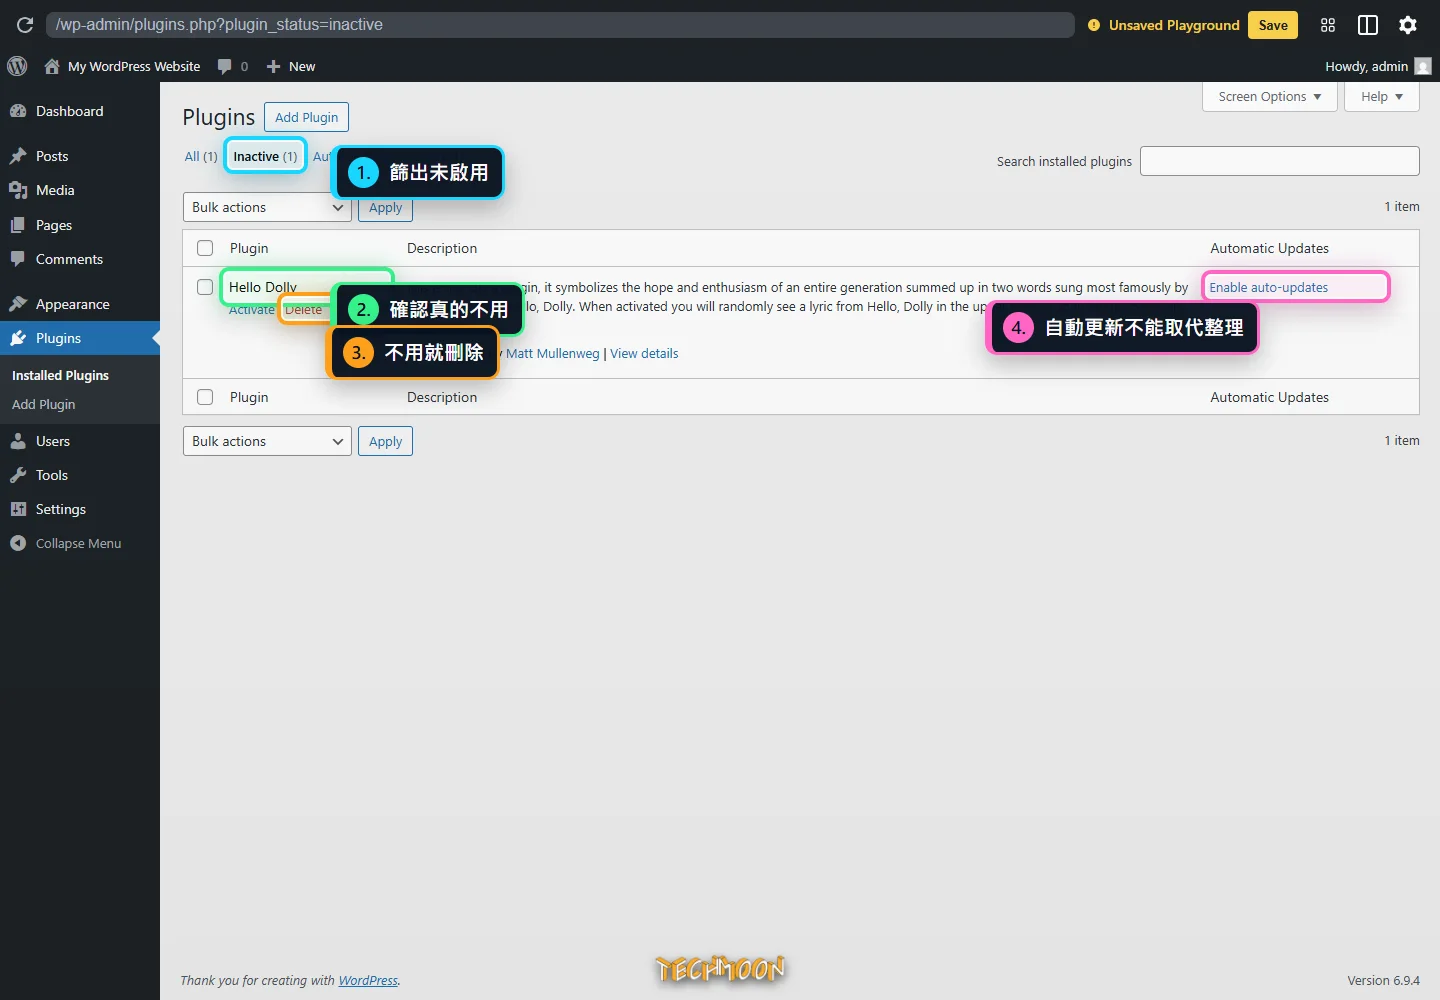
Task: Expand the Help panel
Action: pyautogui.click(x=1382, y=96)
